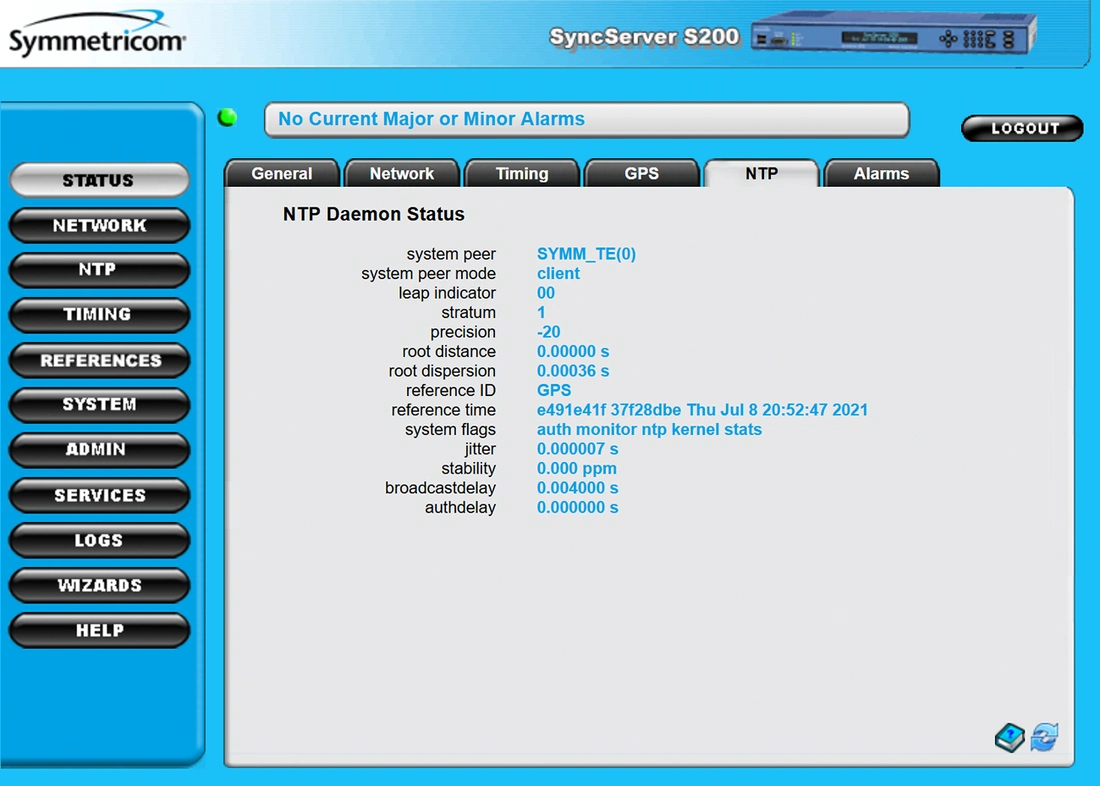The image size is (1100, 786).
Task: Click the green alarm status indicator
Action: [227, 117]
